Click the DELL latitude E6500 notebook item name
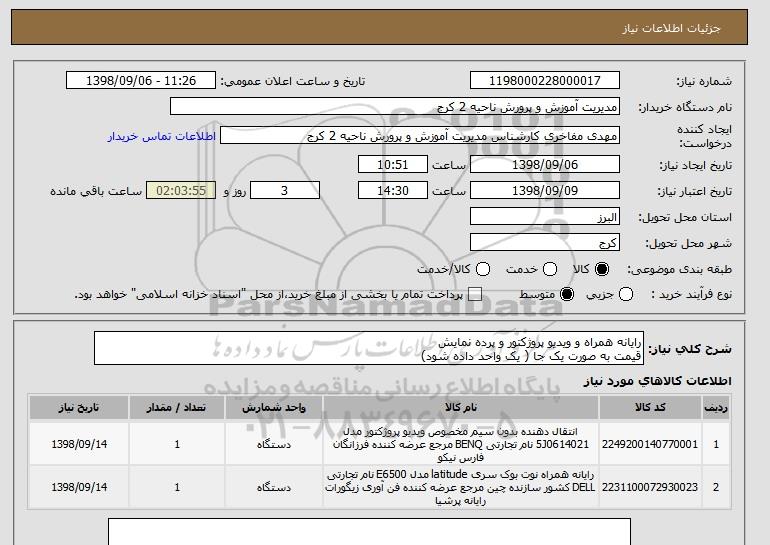 click(x=461, y=488)
